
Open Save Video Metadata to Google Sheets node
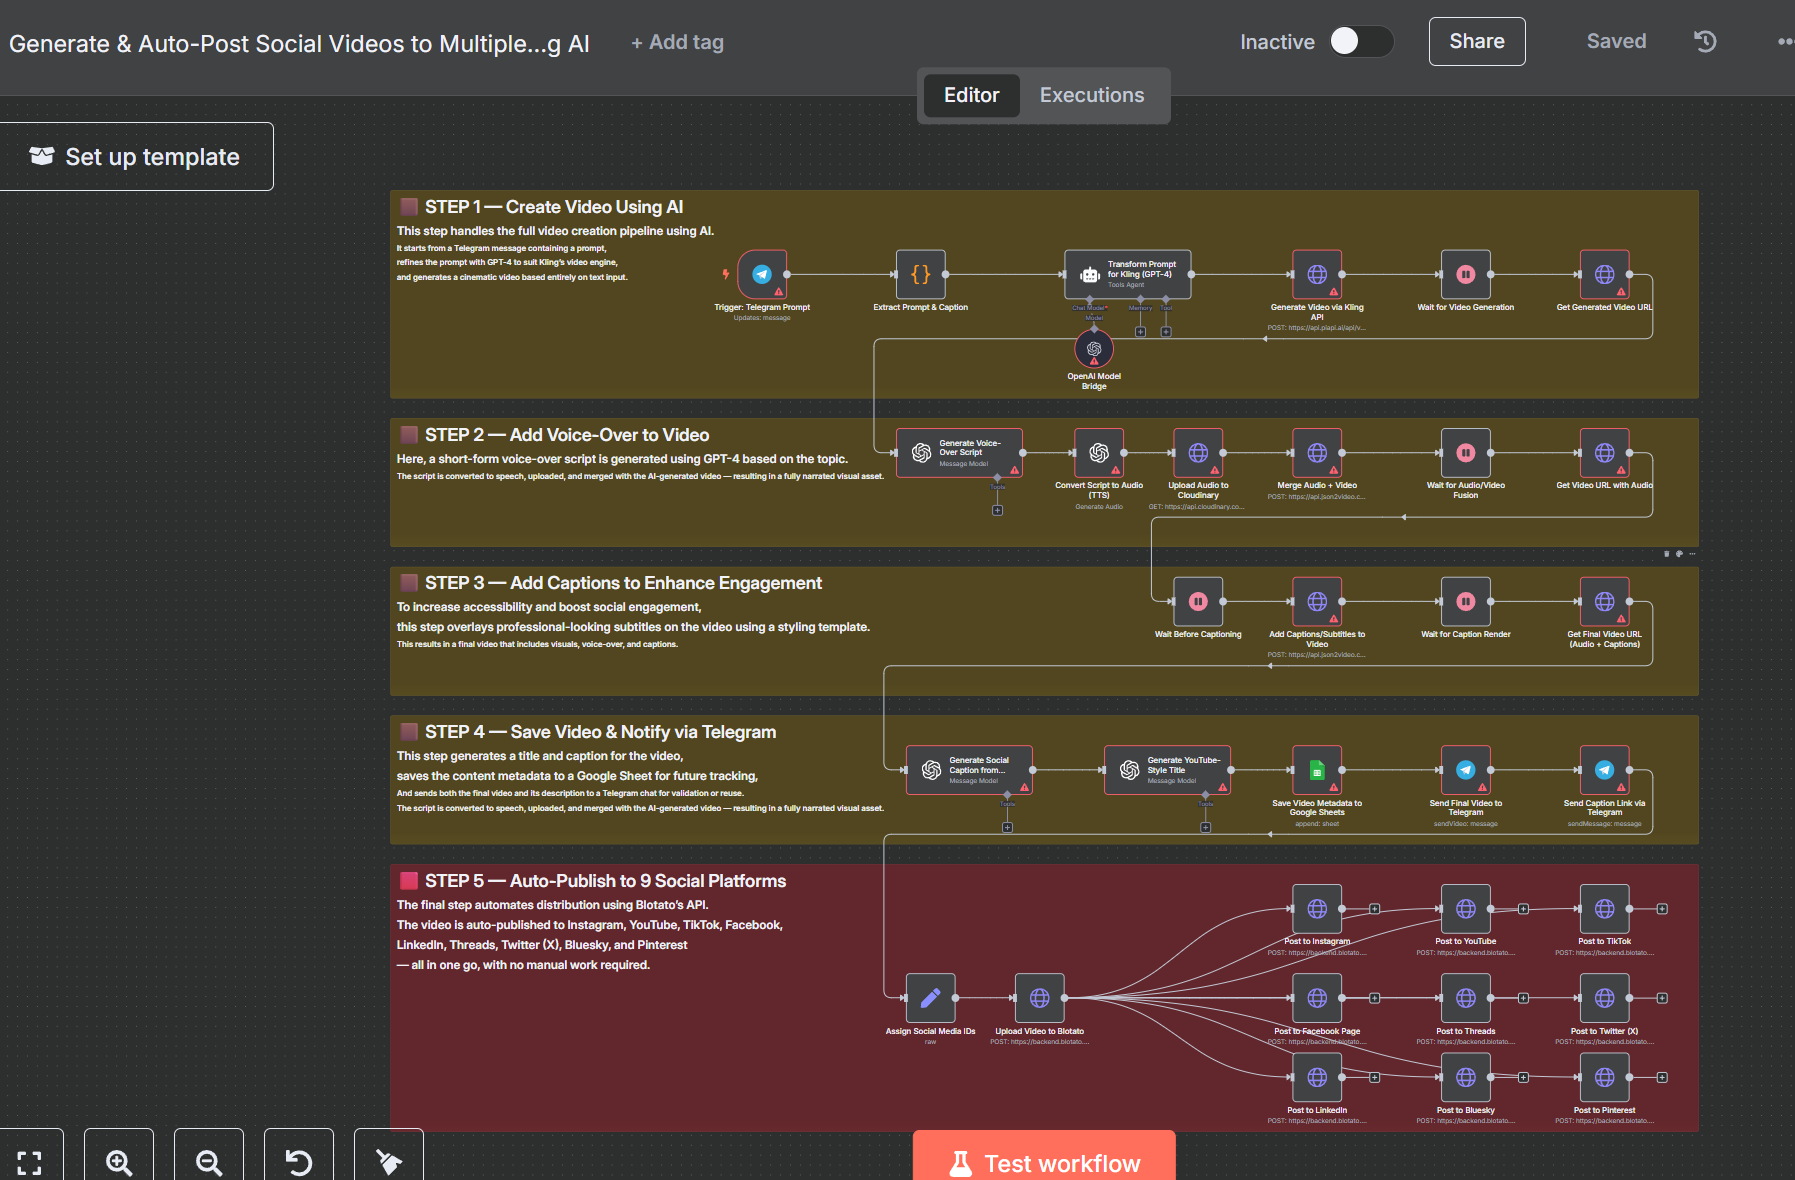[1317, 770]
